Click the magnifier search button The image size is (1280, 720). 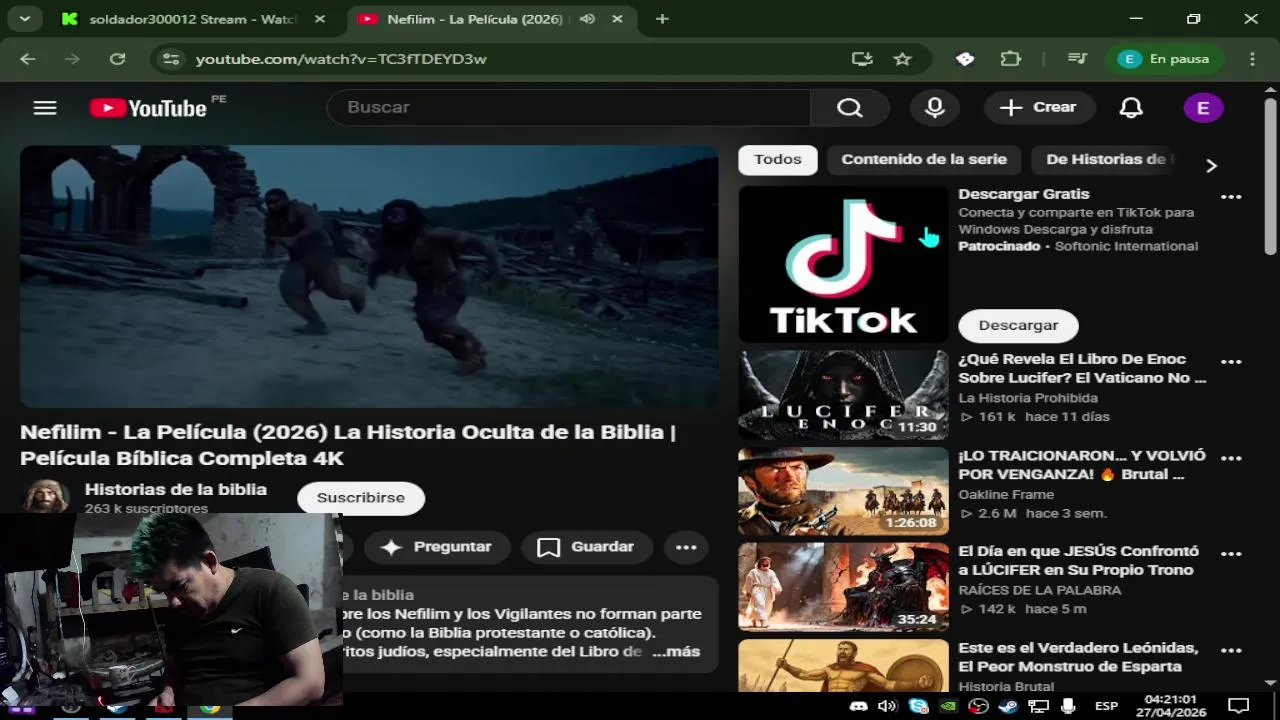pos(850,107)
